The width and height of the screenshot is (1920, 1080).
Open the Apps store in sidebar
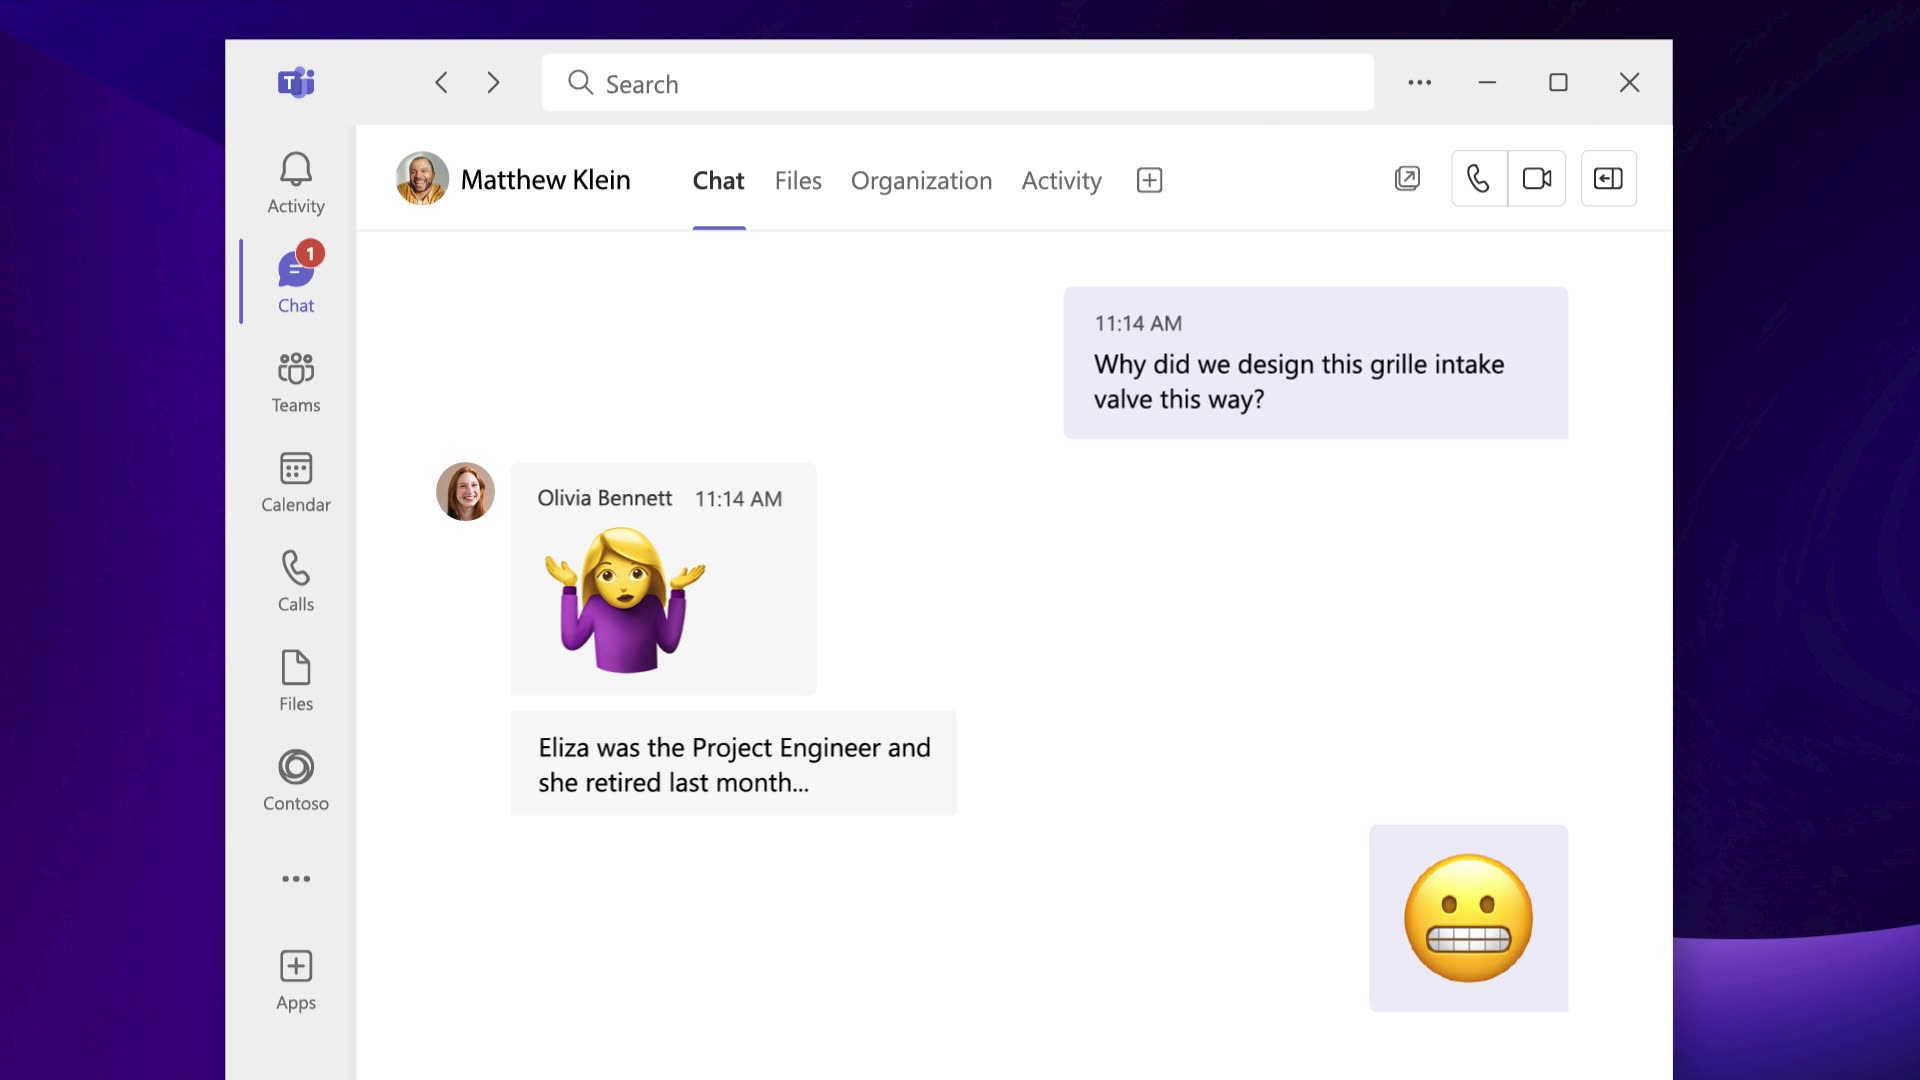[x=296, y=981]
